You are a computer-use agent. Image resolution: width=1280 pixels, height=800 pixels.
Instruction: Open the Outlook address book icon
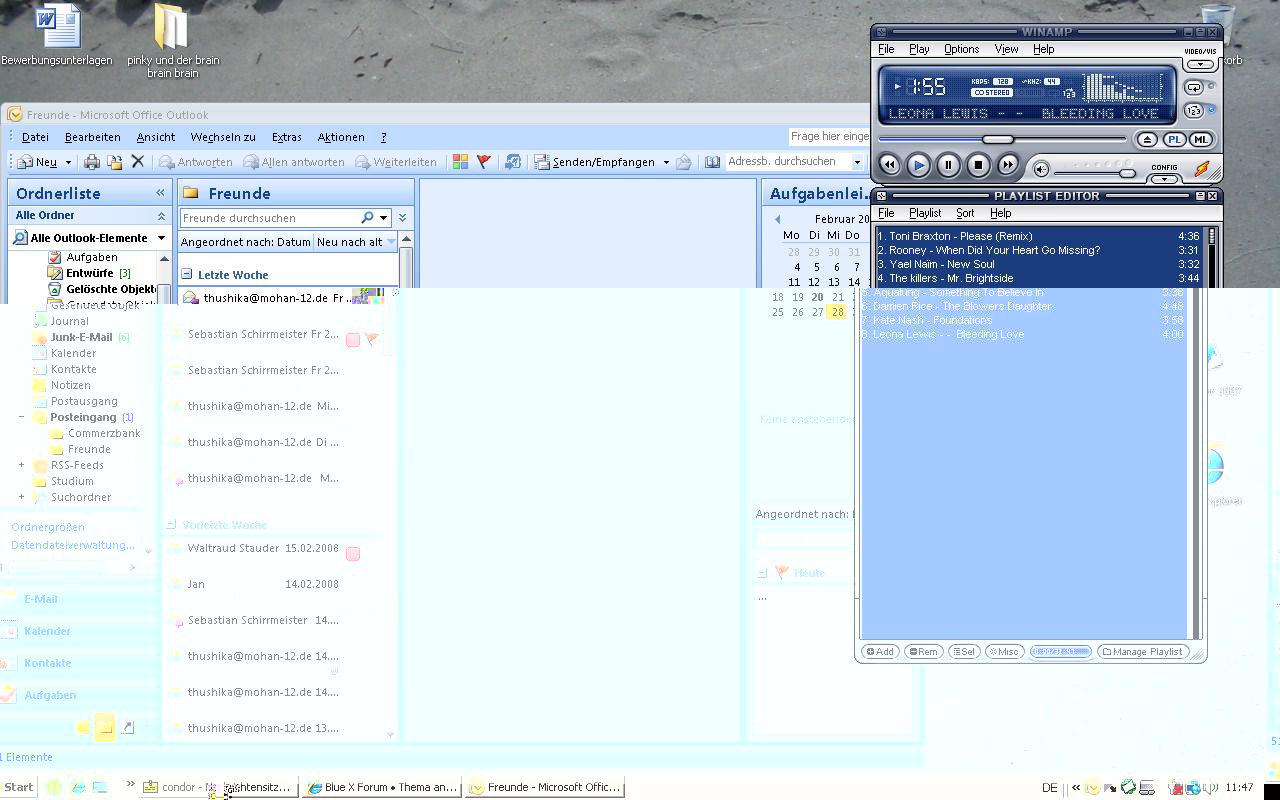coord(712,162)
